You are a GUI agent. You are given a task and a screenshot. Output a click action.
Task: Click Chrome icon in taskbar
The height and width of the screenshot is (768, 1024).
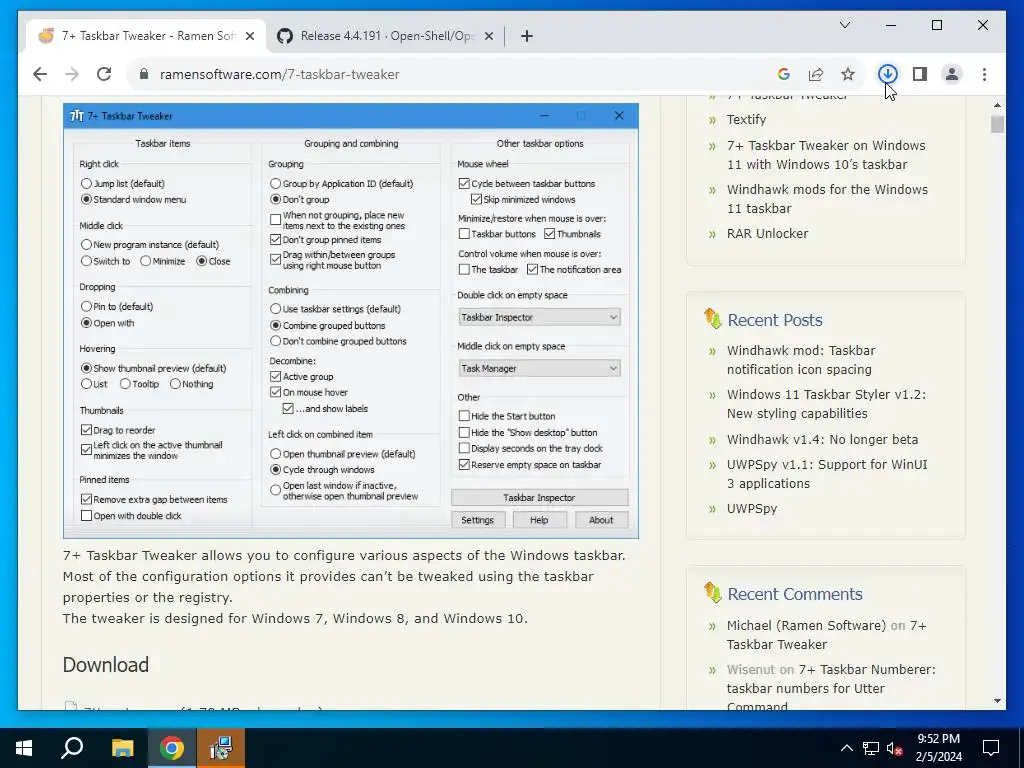pos(172,748)
